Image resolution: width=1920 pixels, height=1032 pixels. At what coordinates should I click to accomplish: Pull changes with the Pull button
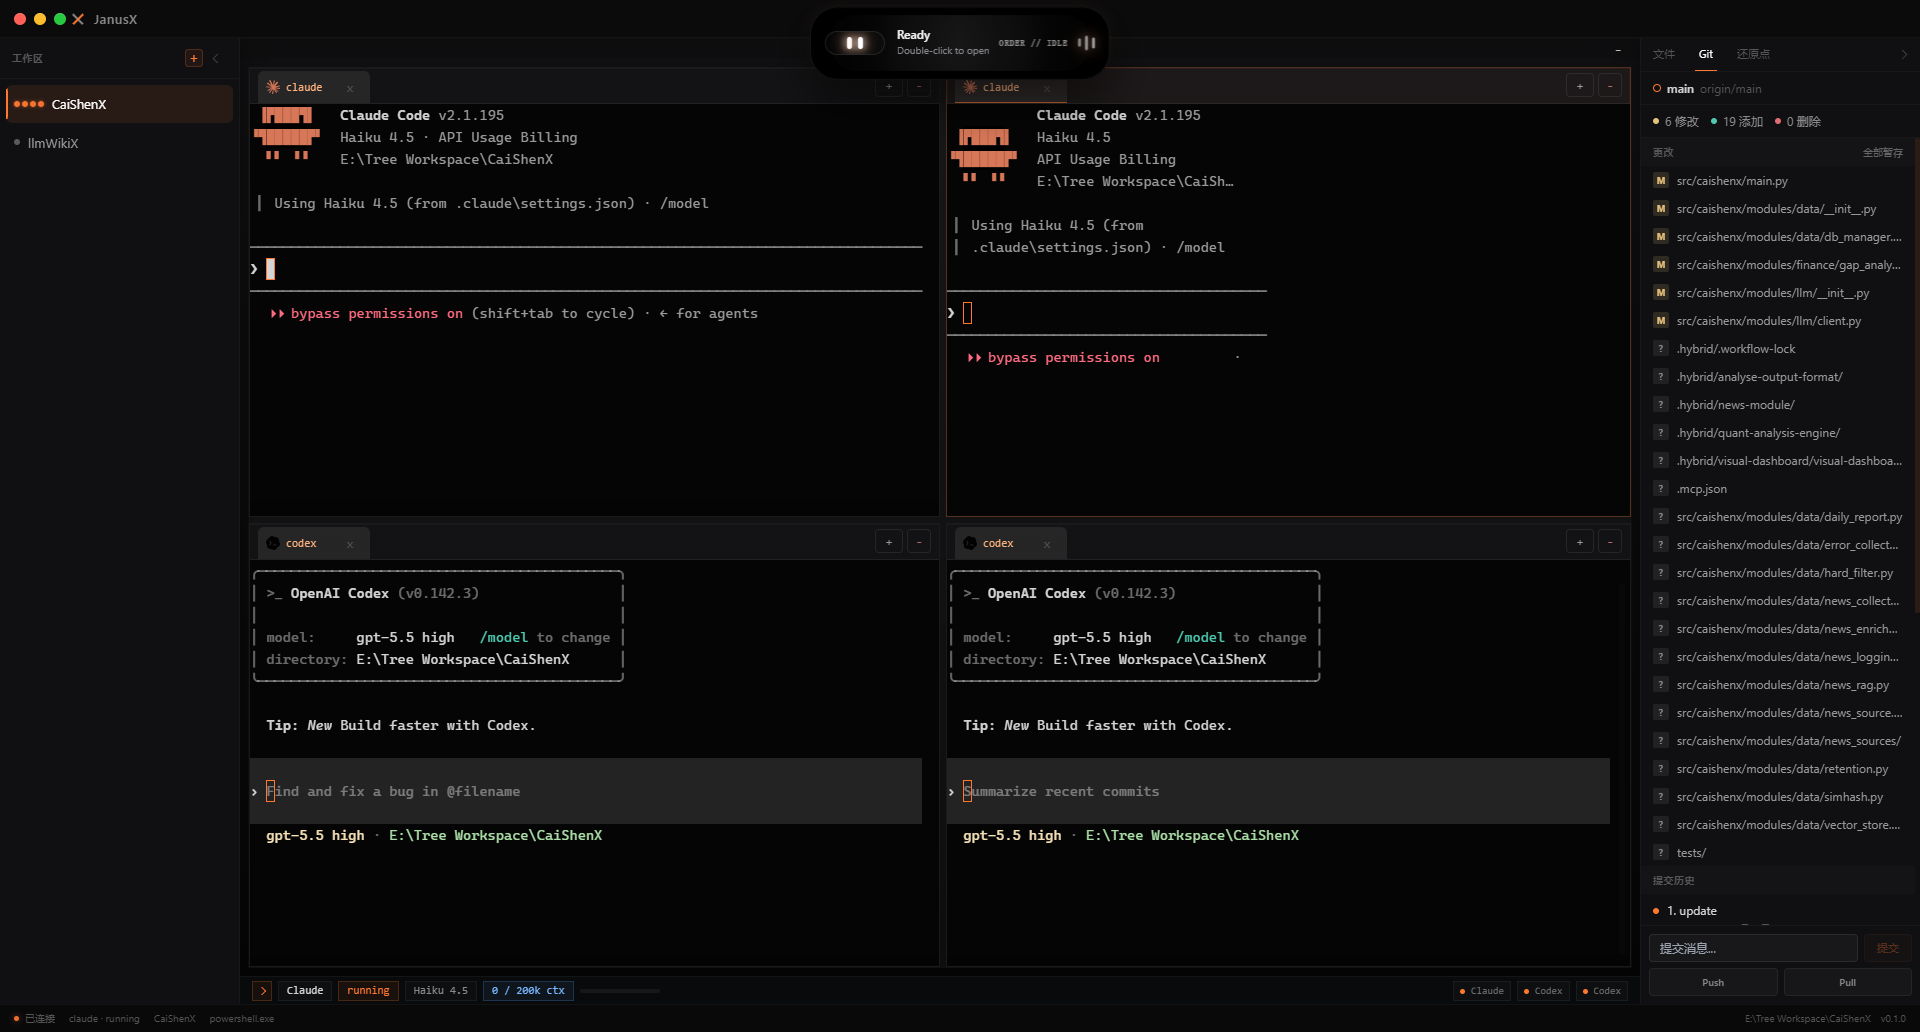1847,982
